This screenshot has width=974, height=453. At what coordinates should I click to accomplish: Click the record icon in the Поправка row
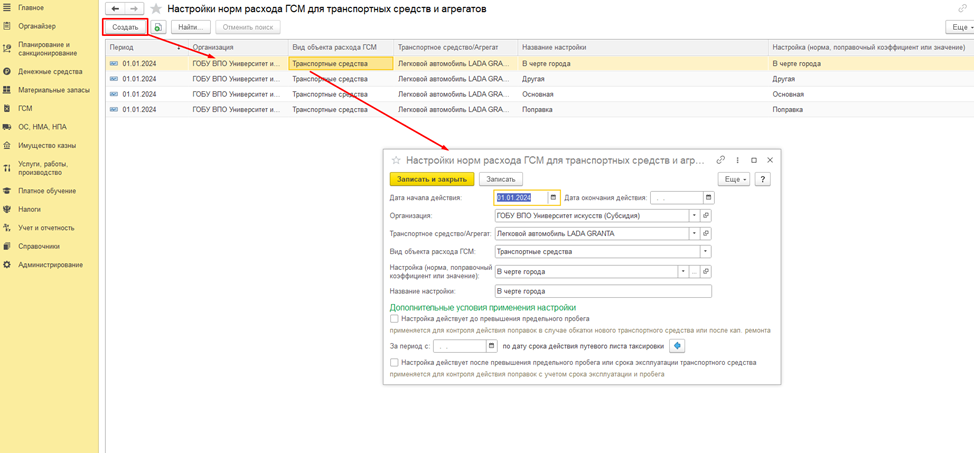tap(114, 109)
